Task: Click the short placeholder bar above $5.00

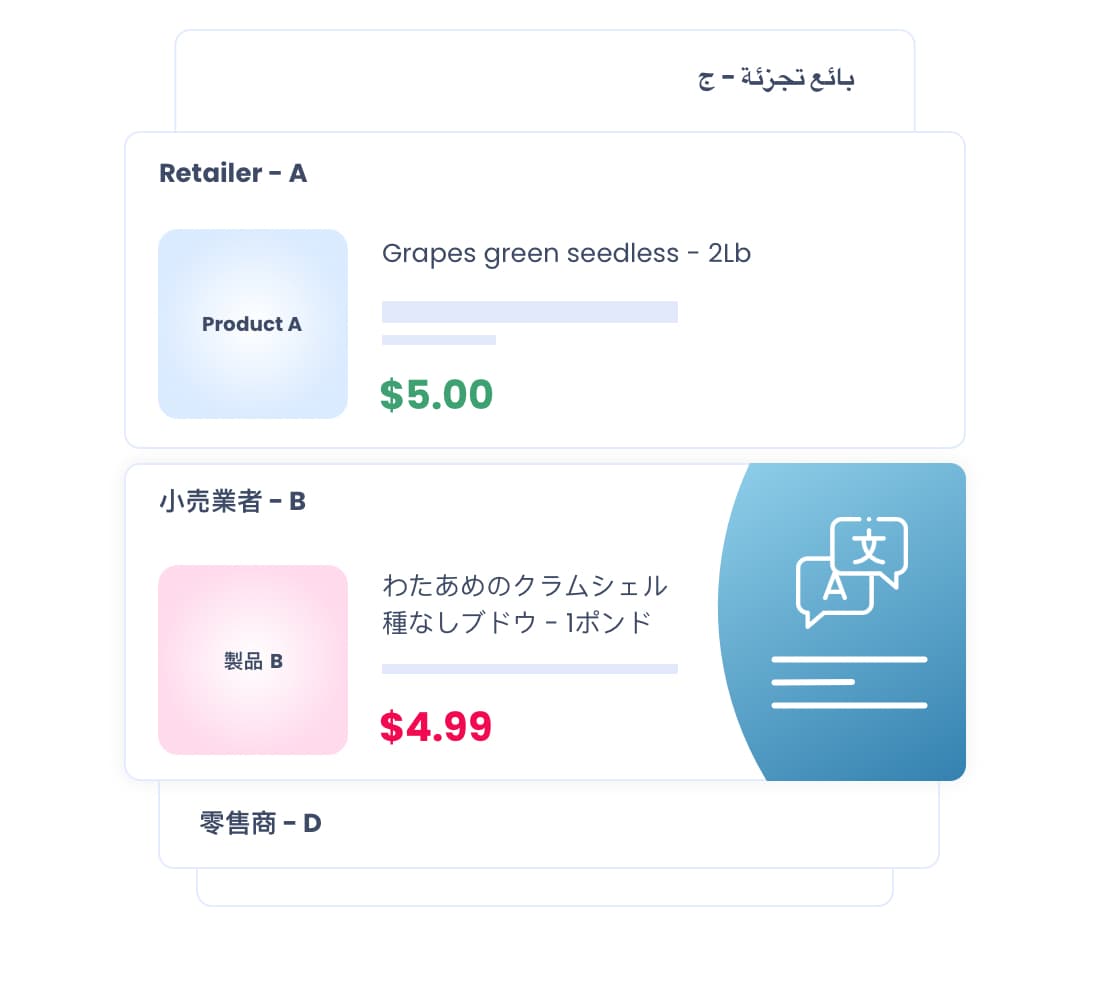Action: (x=439, y=340)
